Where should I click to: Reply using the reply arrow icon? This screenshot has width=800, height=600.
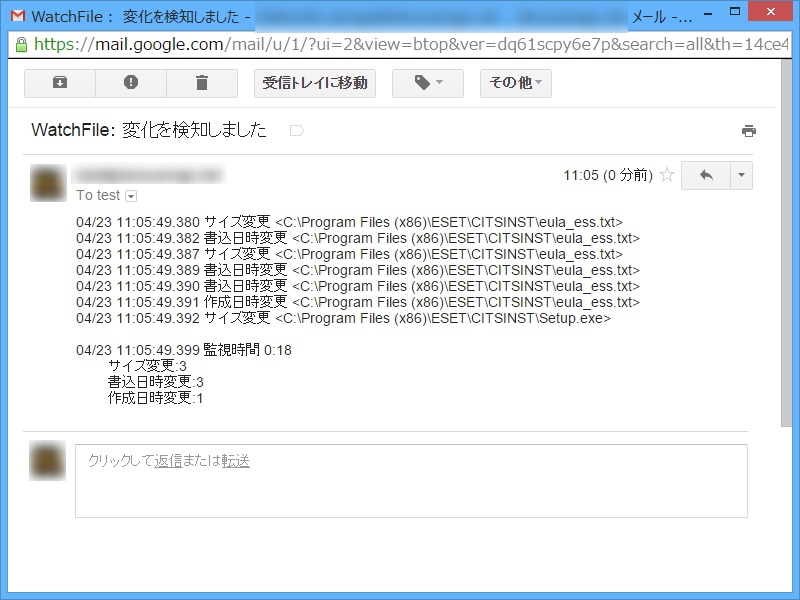[708, 175]
